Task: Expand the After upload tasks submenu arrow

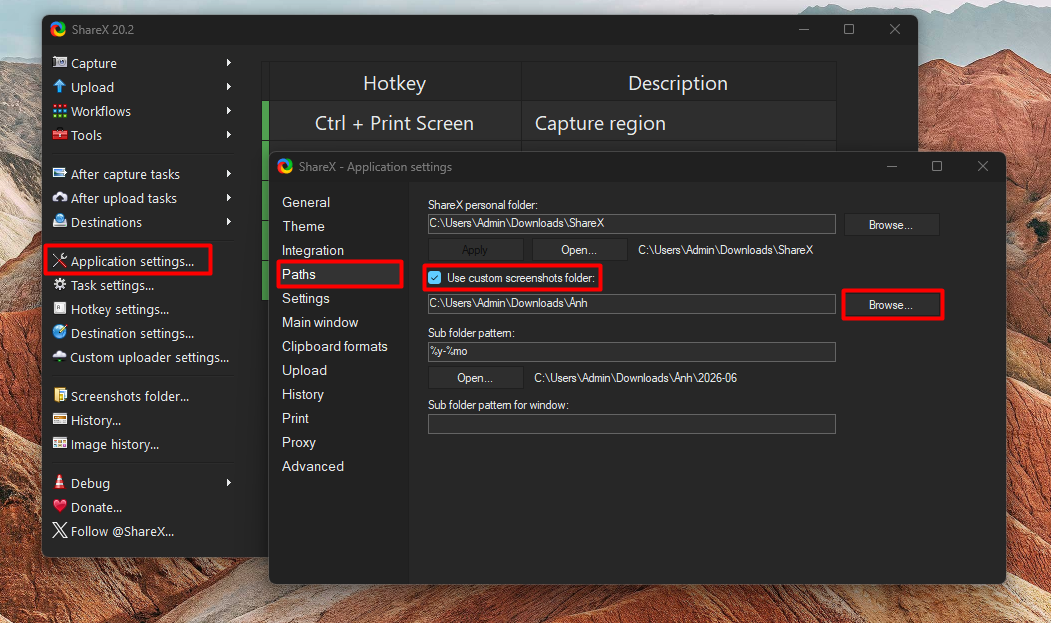Action: 229,198
